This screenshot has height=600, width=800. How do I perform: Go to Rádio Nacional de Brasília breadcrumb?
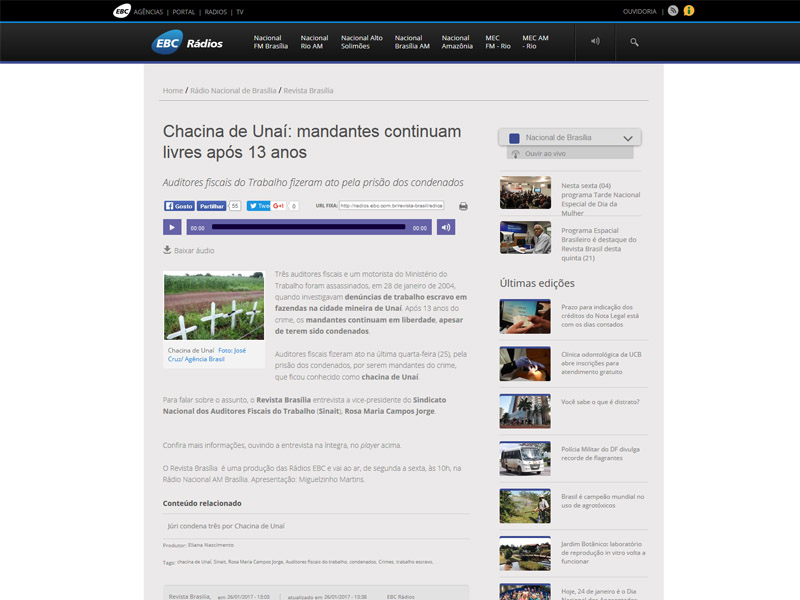[x=233, y=90]
